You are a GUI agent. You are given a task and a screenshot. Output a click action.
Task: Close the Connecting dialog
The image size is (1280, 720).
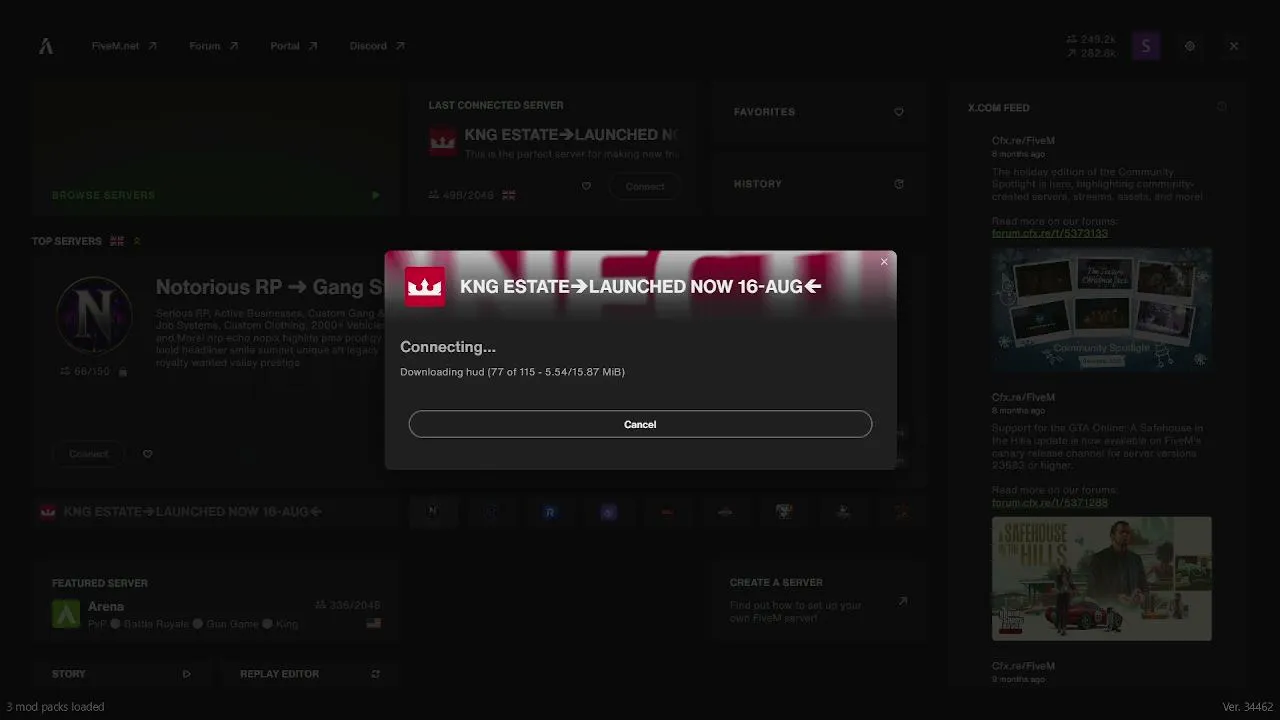pyautogui.click(x=884, y=262)
